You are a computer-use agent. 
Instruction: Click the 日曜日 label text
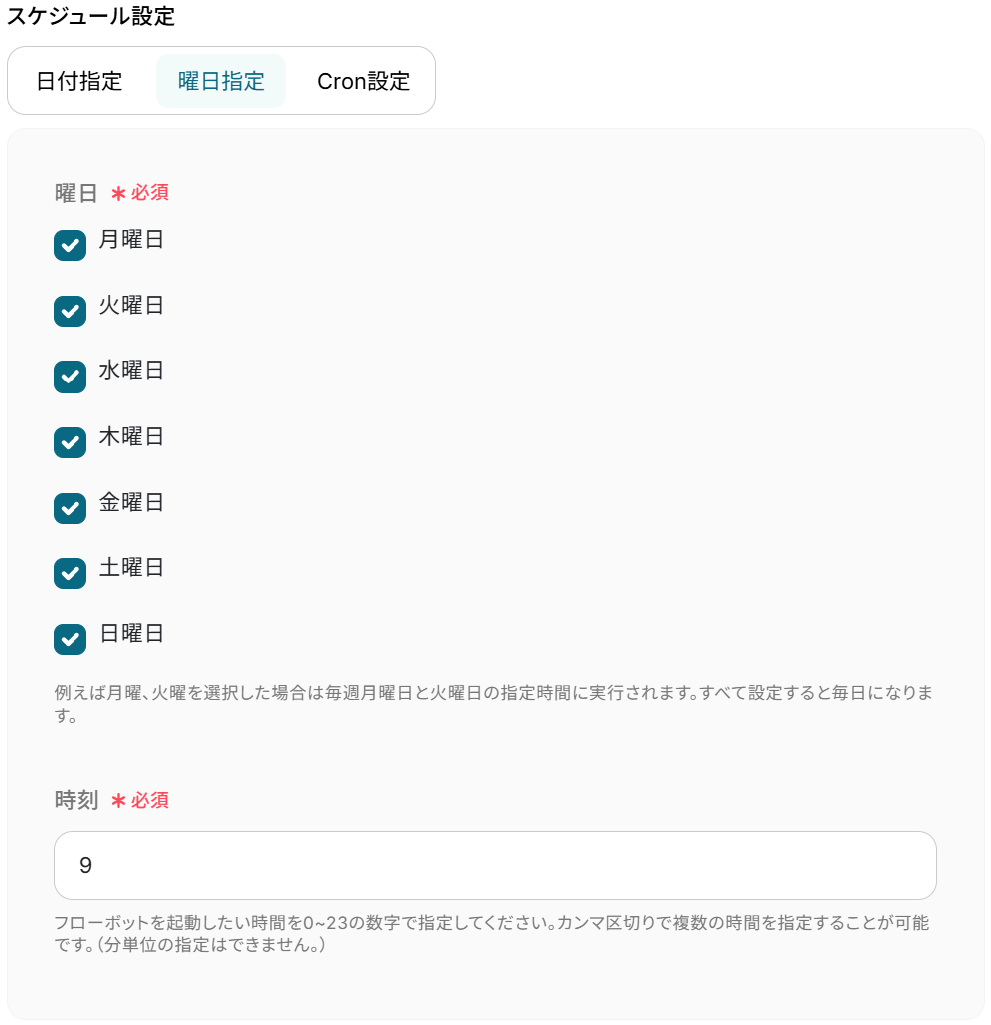tap(131, 633)
